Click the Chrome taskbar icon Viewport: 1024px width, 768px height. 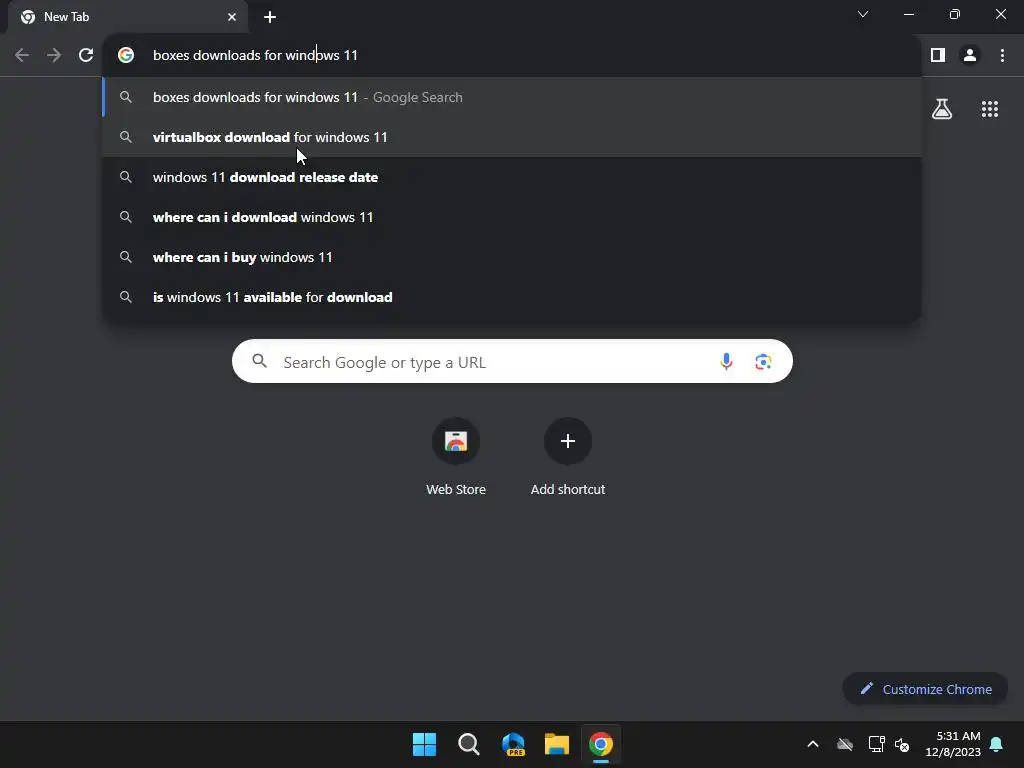coord(601,744)
